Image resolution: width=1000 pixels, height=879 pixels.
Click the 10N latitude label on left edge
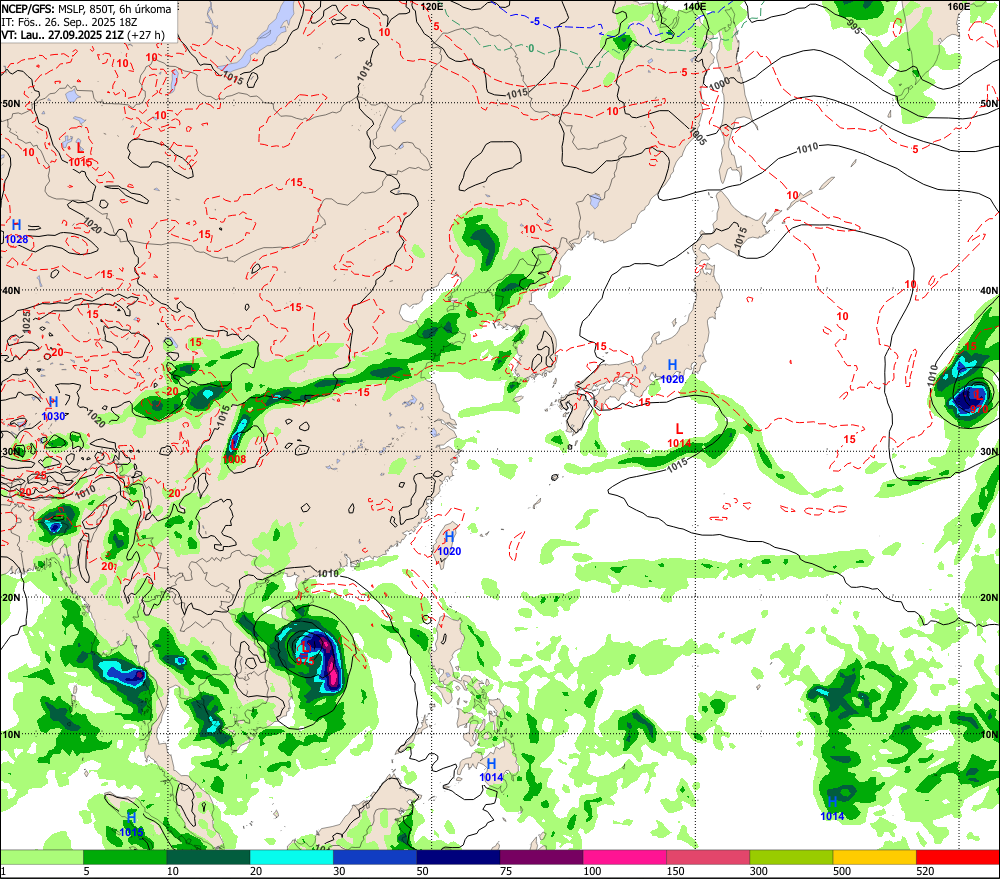11,734
